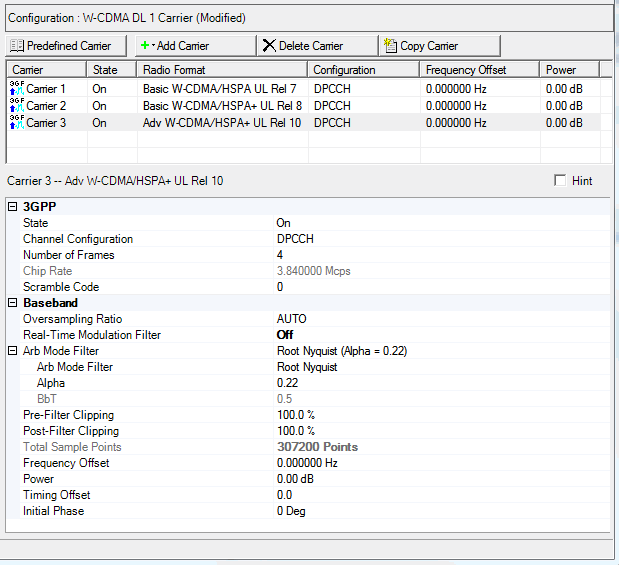Select the Scramble Code property label
The width and height of the screenshot is (619, 565).
pos(61,287)
